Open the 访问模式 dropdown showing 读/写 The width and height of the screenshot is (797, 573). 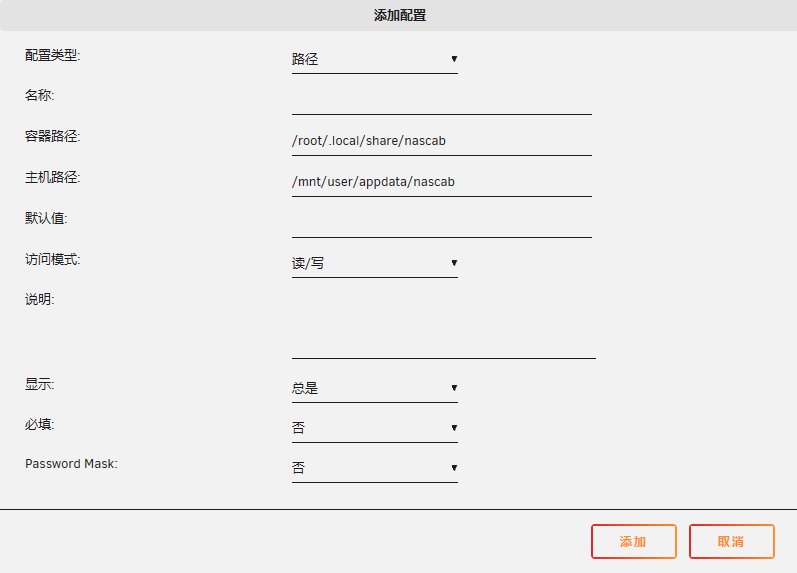click(x=375, y=263)
